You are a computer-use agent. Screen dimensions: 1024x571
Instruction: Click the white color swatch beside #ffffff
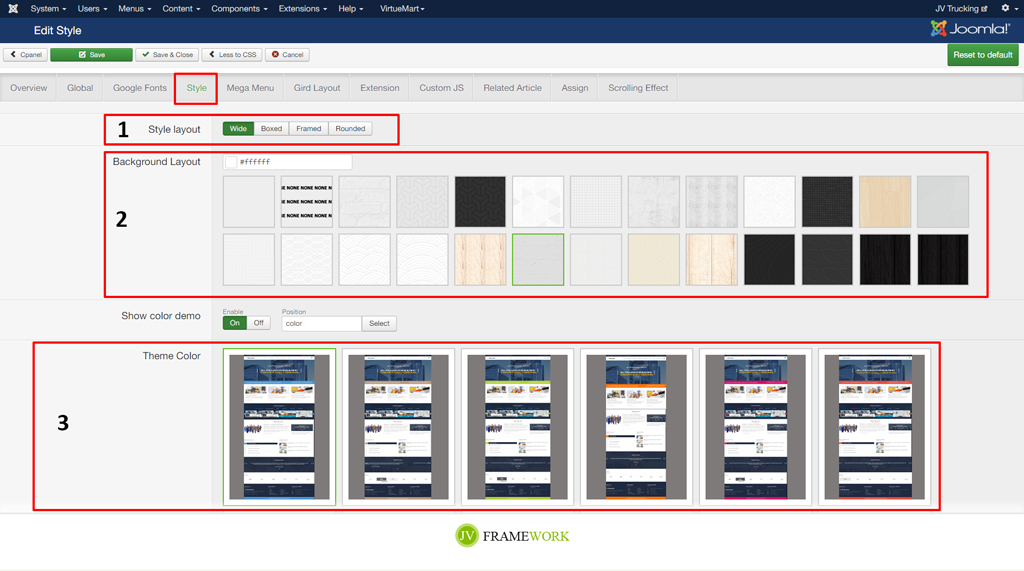click(x=231, y=162)
